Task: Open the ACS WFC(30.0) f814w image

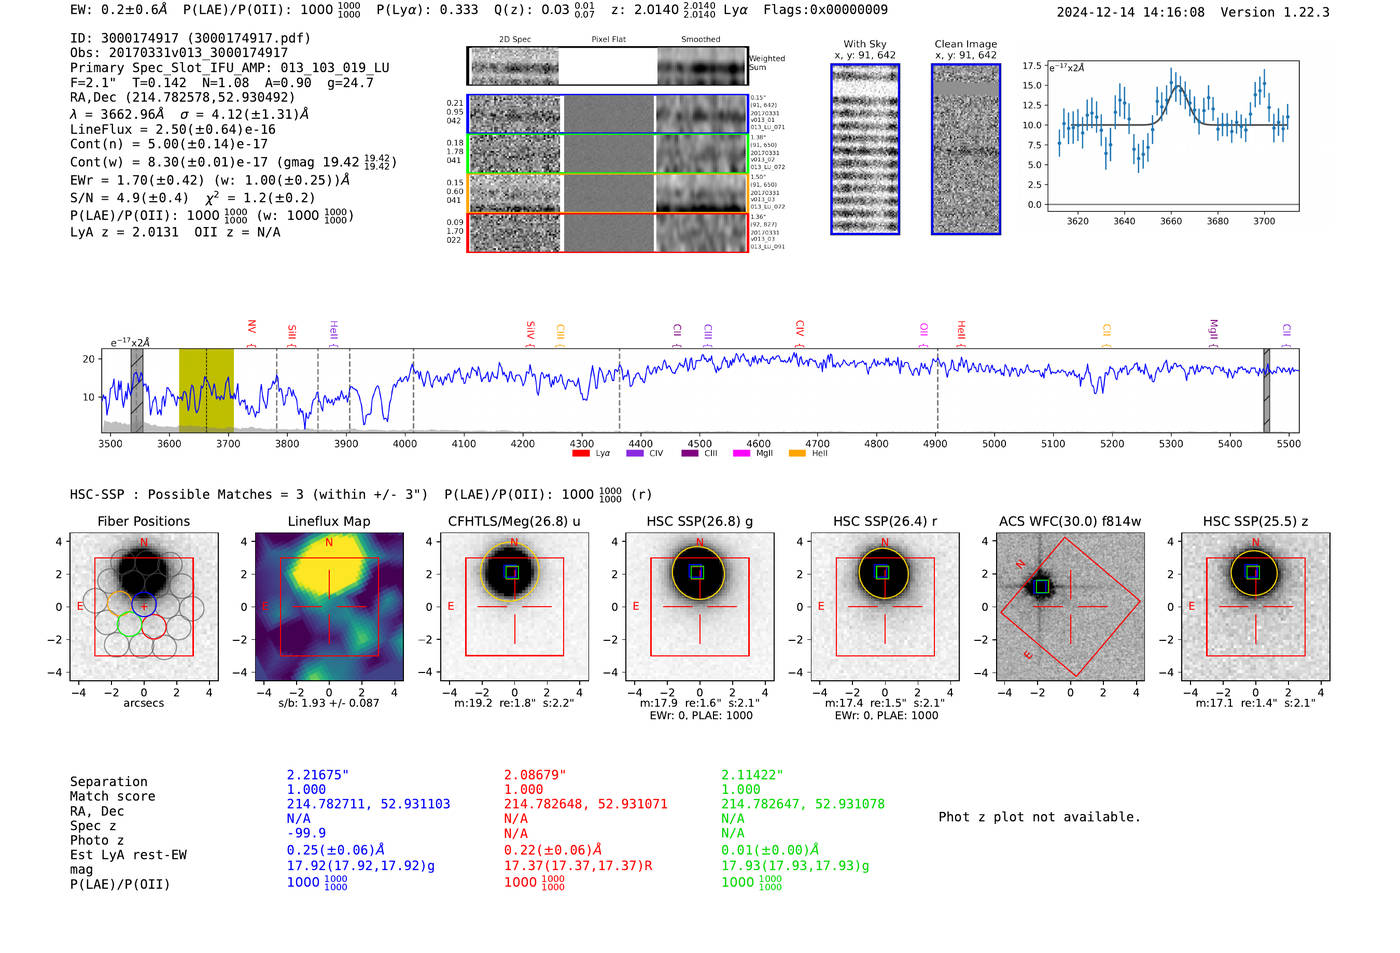Action: pyautogui.click(x=1070, y=606)
